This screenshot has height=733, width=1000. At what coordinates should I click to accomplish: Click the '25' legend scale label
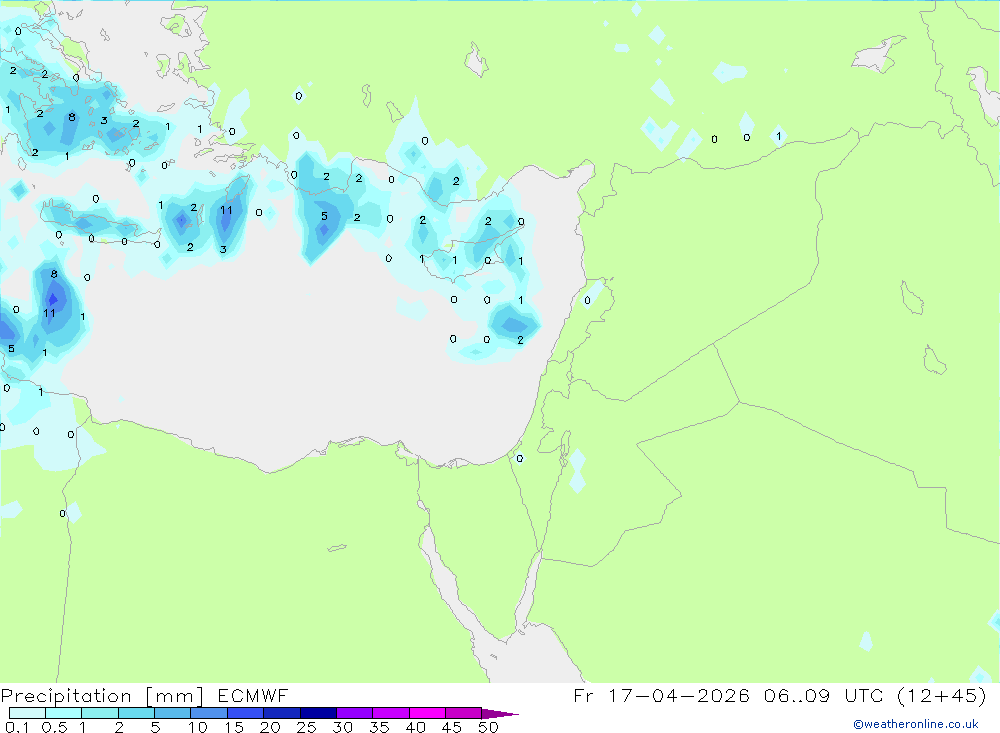(x=307, y=727)
